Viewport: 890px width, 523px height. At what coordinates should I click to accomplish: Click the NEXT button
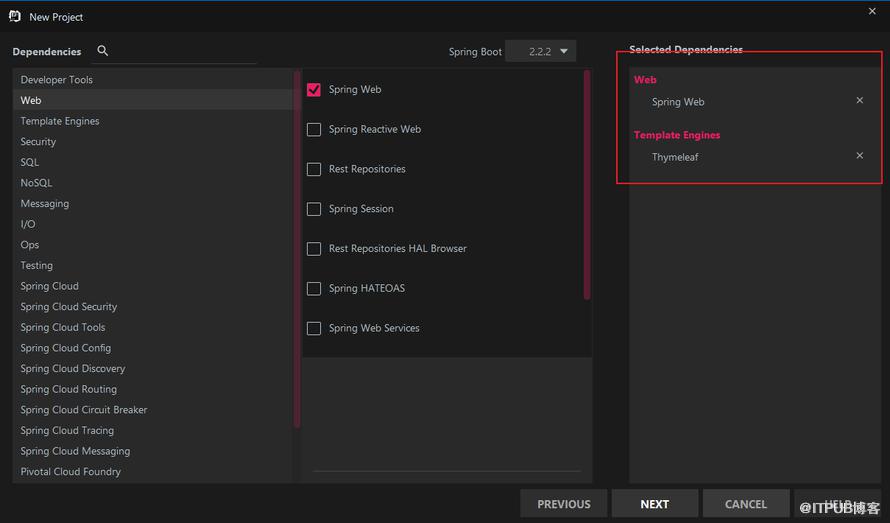pos(654,504)
